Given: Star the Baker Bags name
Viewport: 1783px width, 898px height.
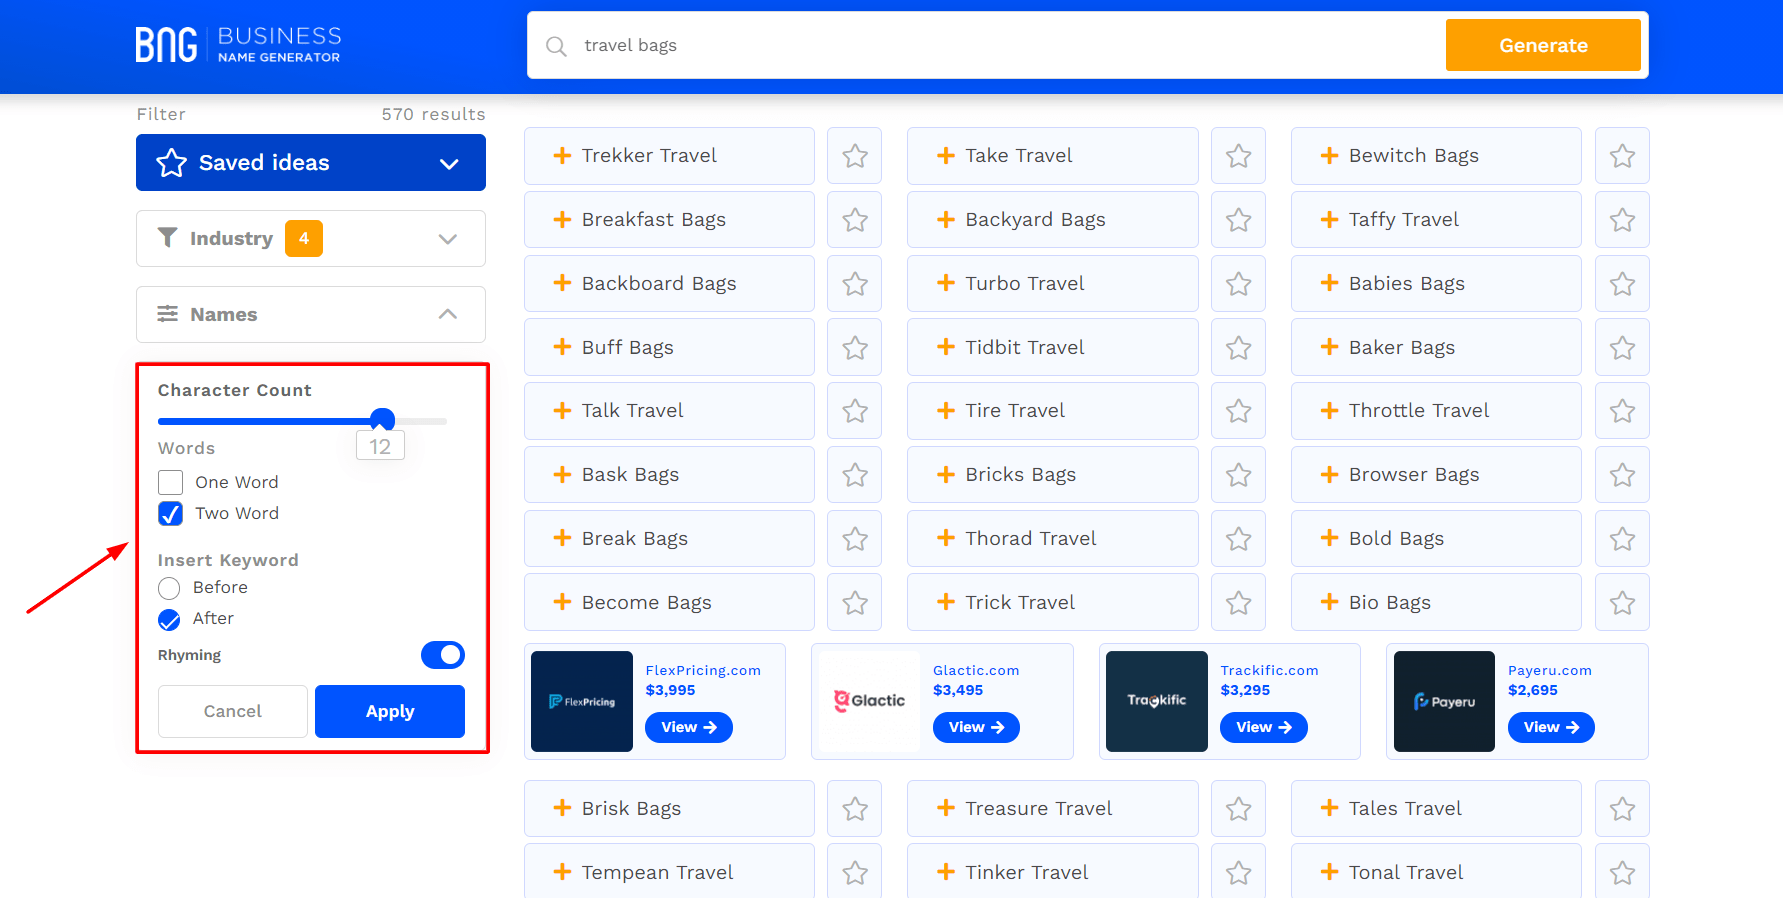Looking at the screenshot, I should click(x=1623, y=348).
